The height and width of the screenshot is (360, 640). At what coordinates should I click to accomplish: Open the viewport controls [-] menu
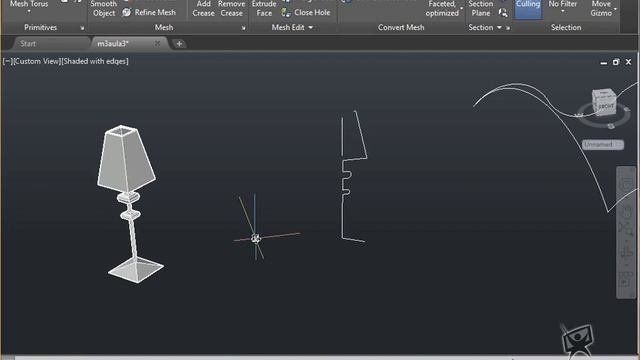pos(7,61)
